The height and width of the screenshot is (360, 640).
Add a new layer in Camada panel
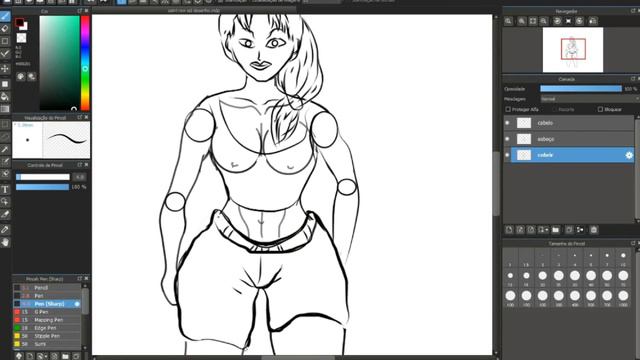tap(509, 230)
